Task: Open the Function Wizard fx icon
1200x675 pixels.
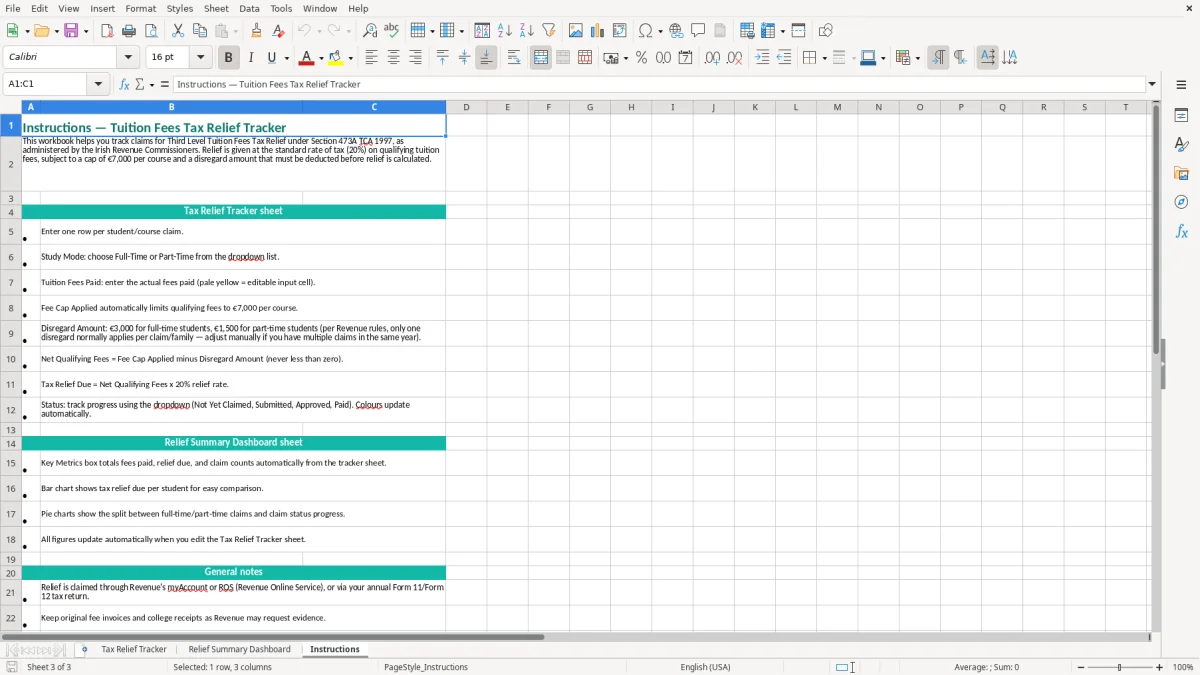Action: click(125, 84)
